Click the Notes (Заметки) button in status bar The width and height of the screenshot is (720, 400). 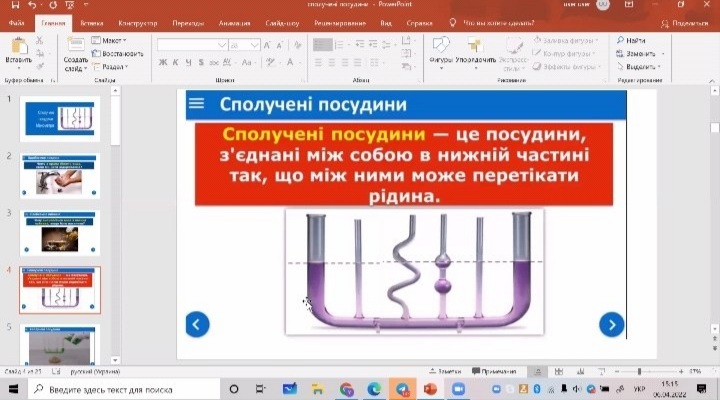[445, 371]
